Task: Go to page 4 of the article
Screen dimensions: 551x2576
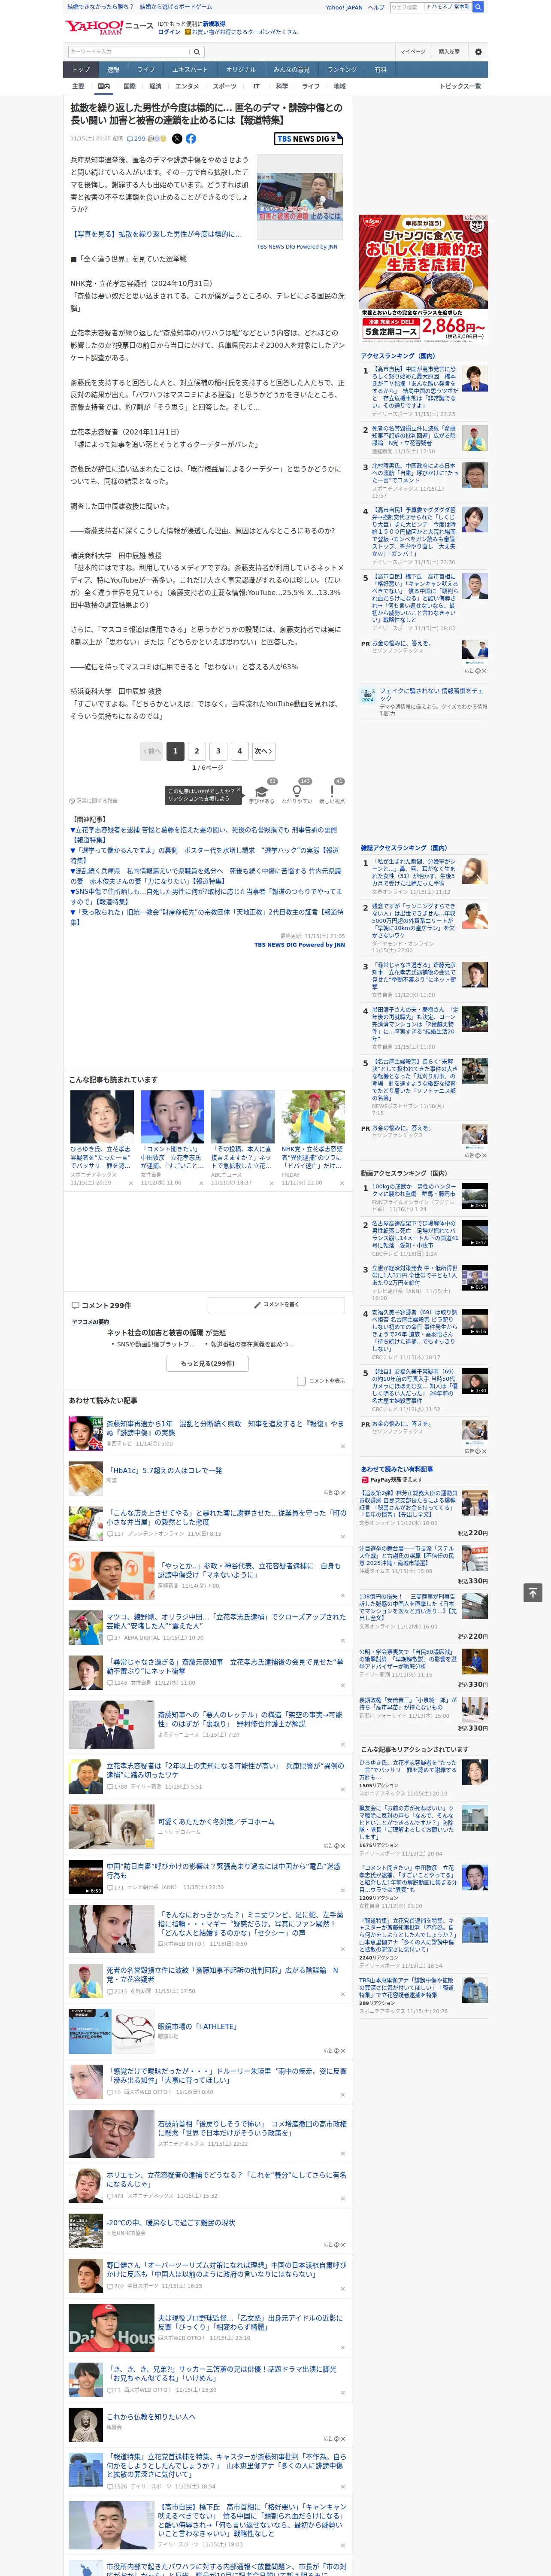Action: click(239, 751)
